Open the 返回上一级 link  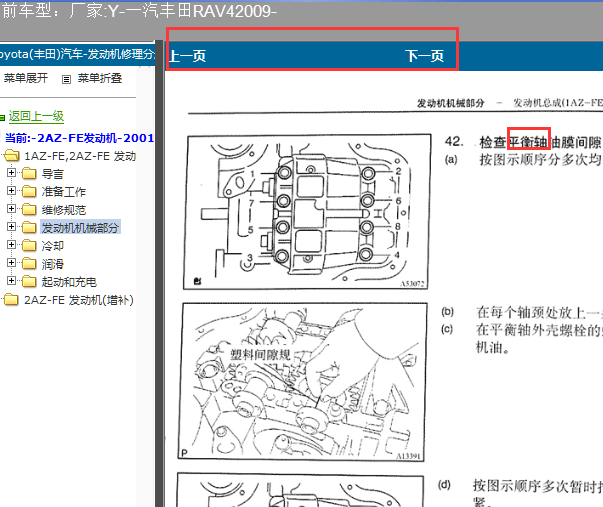[37, 116]
